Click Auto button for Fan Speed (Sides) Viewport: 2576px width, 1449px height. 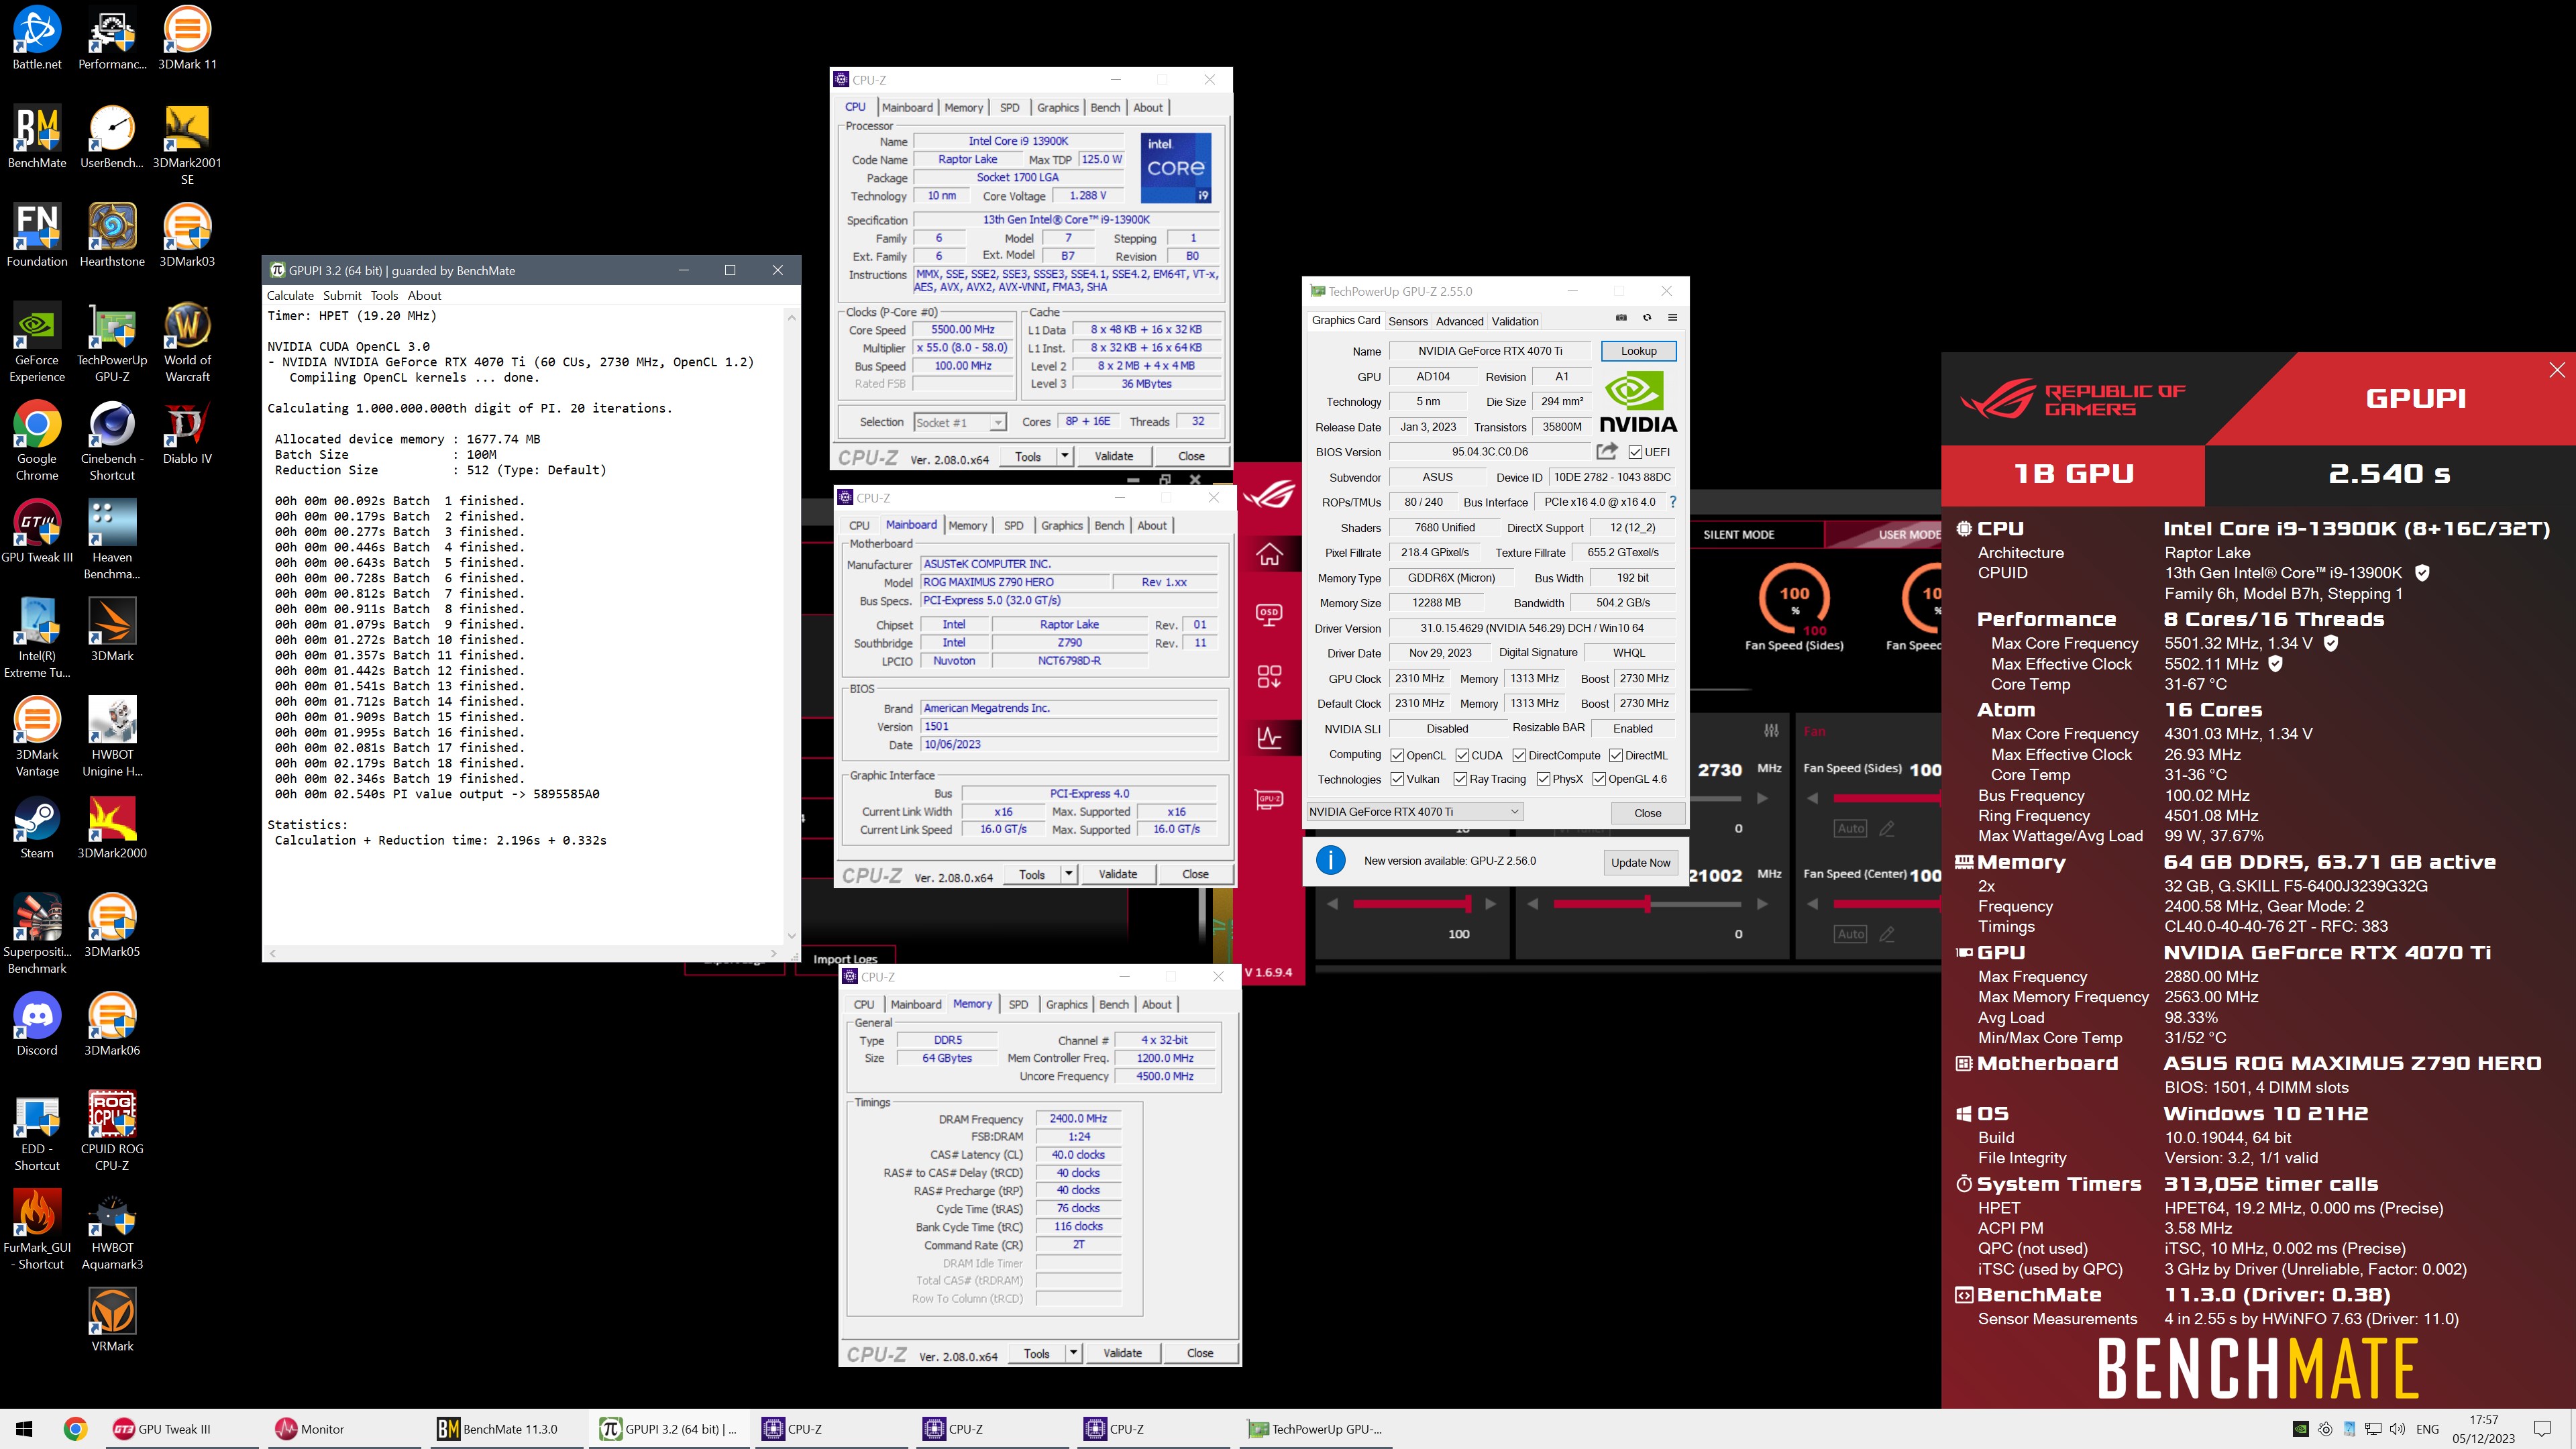1850,829
